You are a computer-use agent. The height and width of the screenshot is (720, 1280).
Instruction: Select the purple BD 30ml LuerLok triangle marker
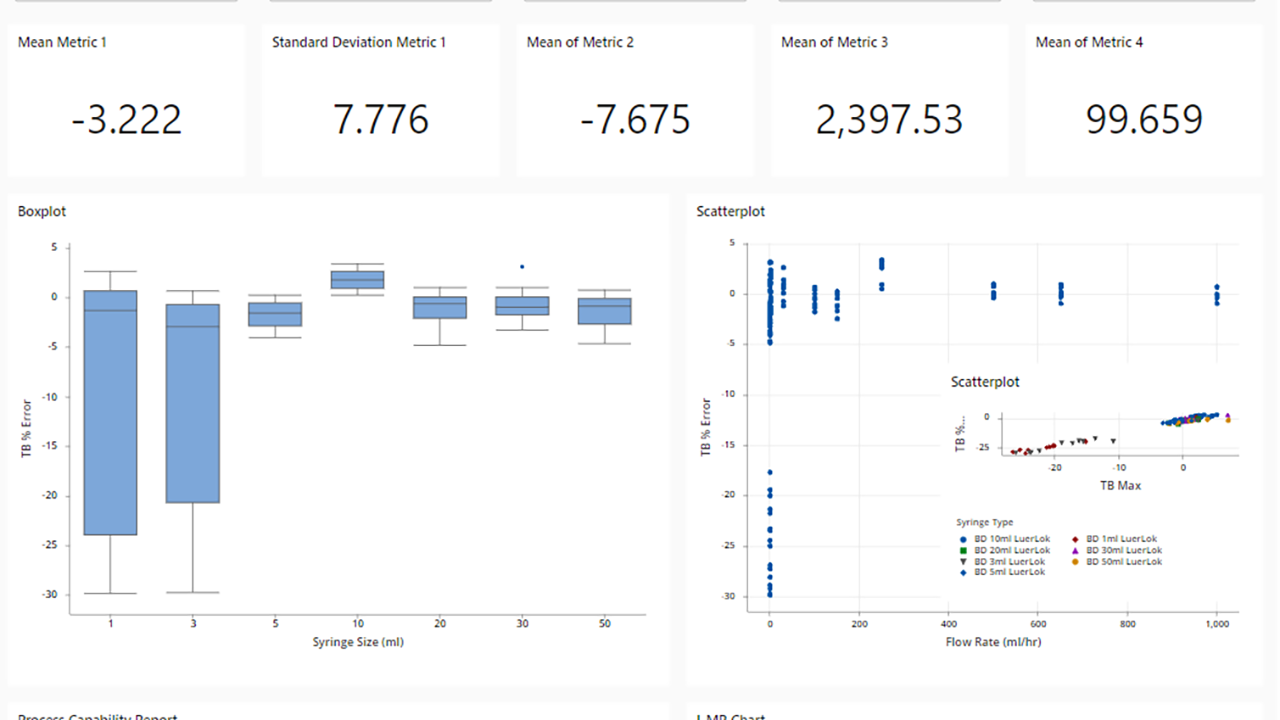[1076, 550]
